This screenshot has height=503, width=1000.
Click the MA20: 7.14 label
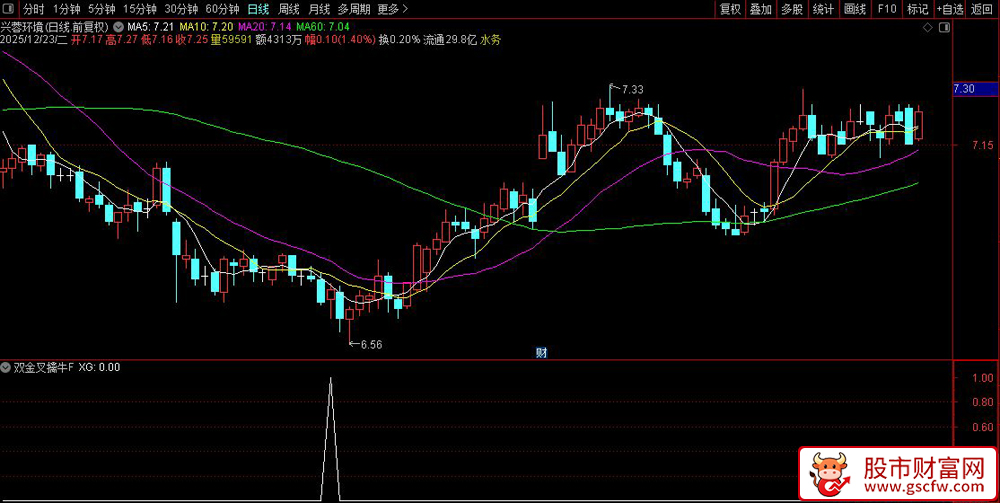pos(265,27)
